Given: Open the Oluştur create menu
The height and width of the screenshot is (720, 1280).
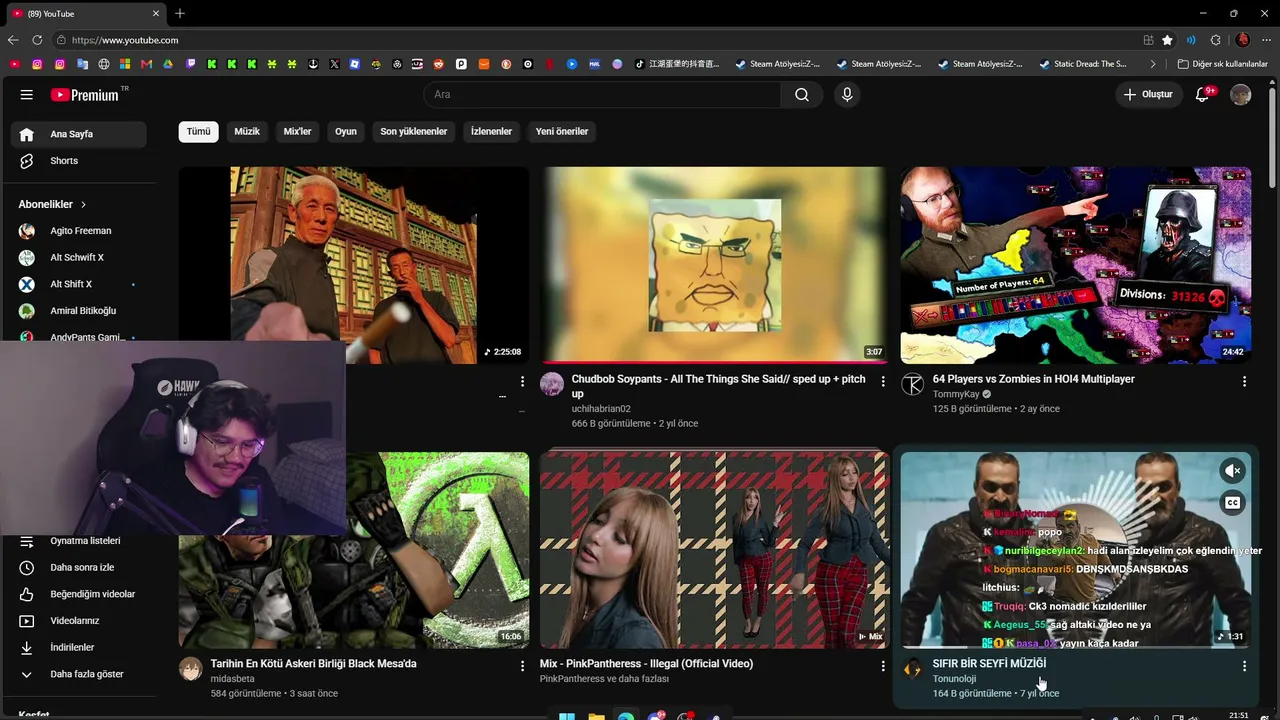Looking at the screenshot, I should point(1148,95).
